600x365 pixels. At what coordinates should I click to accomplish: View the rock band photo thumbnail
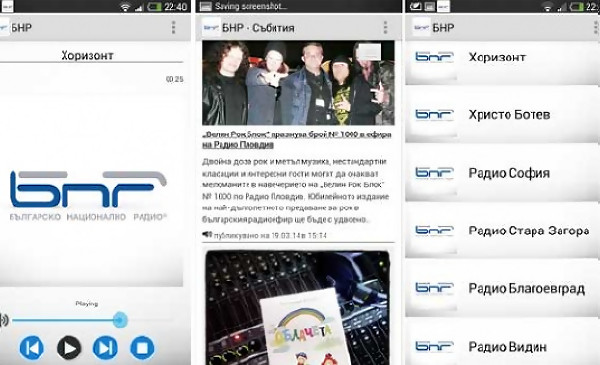pos(298,83)
